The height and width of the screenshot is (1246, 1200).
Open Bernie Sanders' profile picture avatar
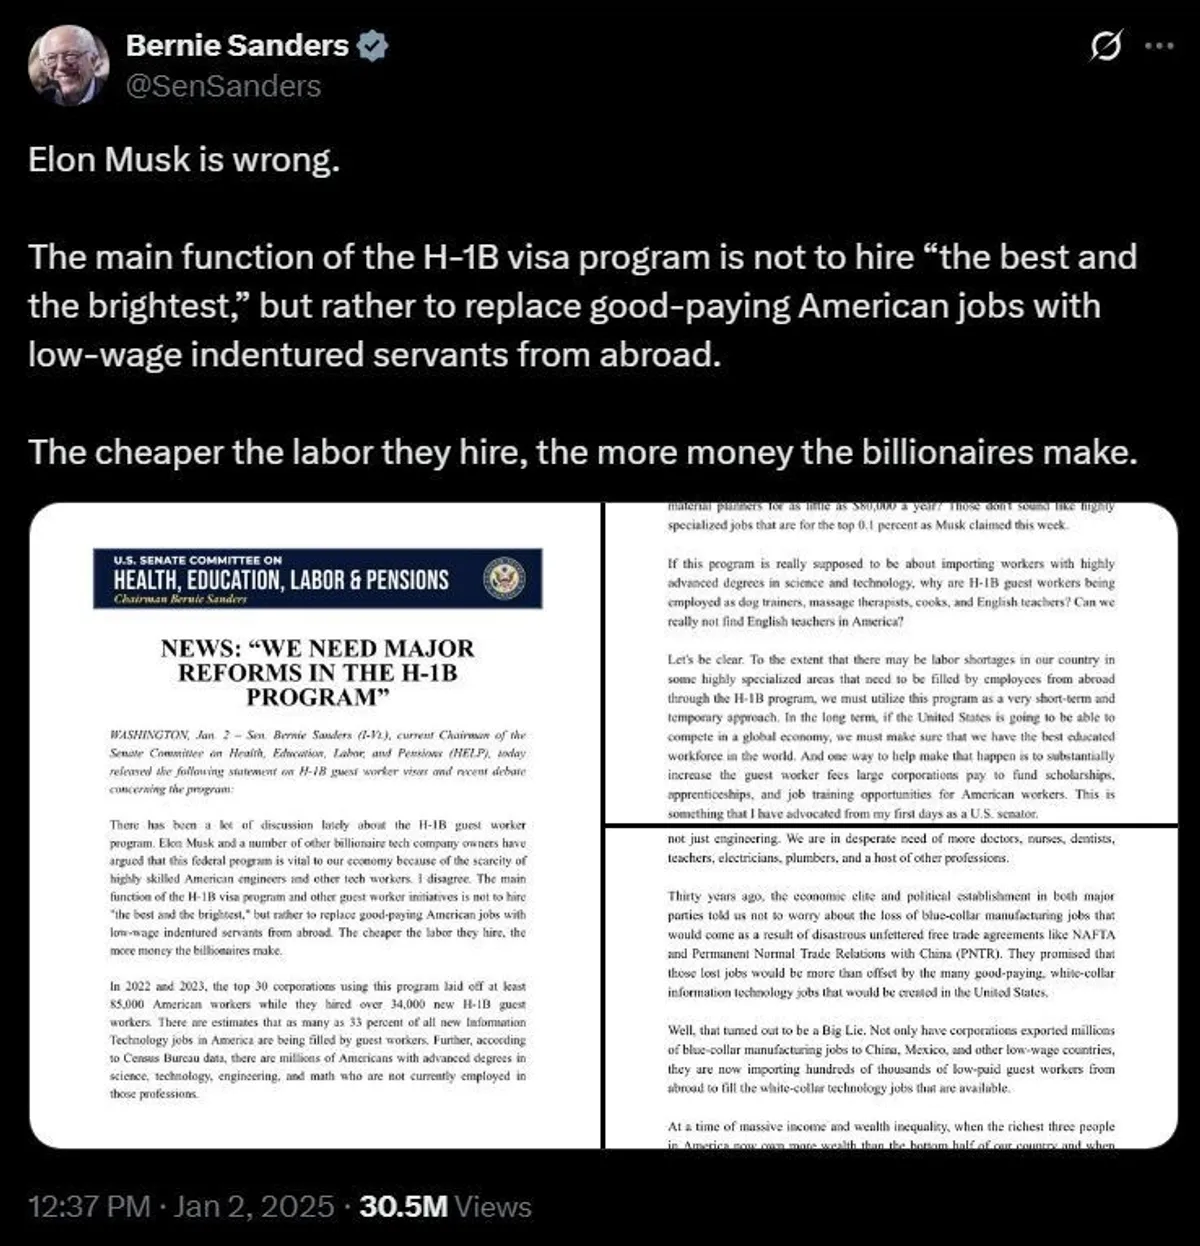click(x=68, y=65)
